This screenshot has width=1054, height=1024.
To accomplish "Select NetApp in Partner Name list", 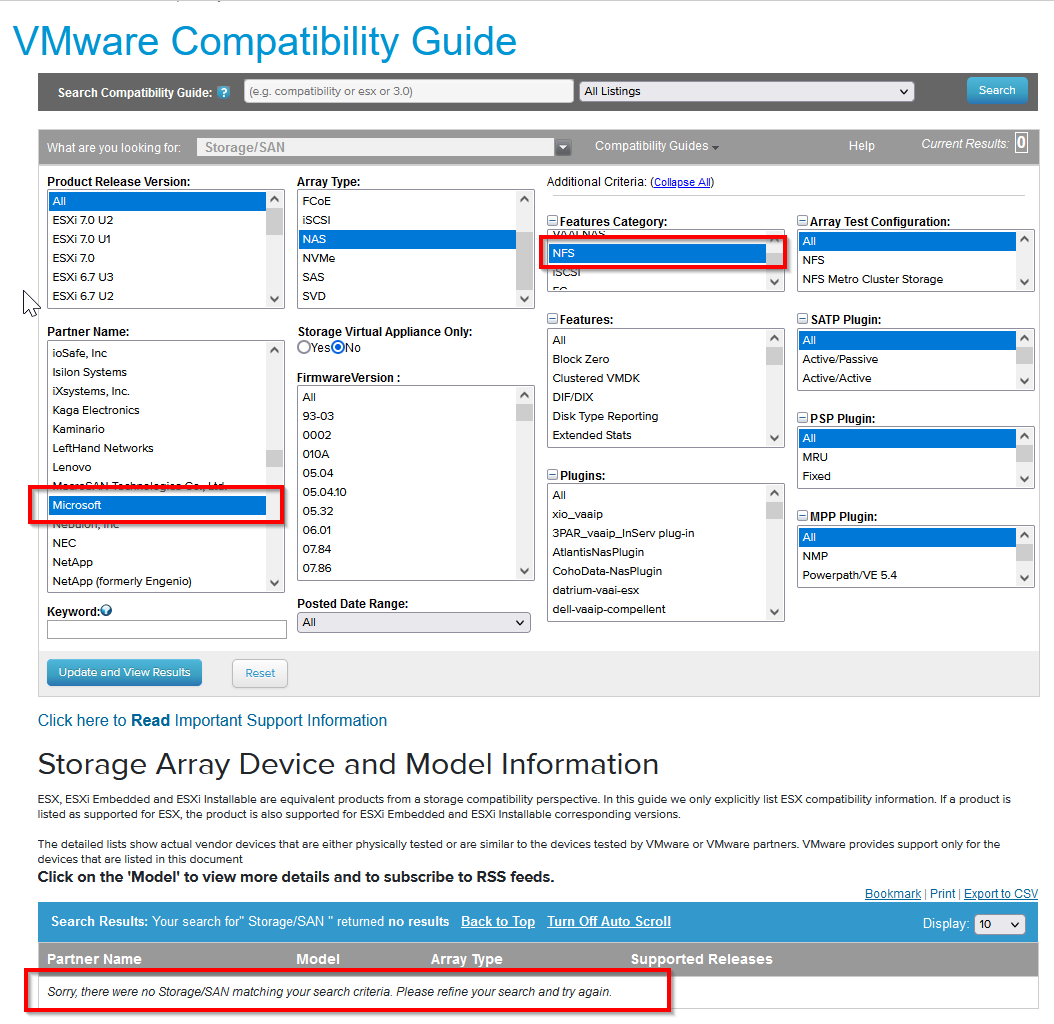I will point(157,562).
